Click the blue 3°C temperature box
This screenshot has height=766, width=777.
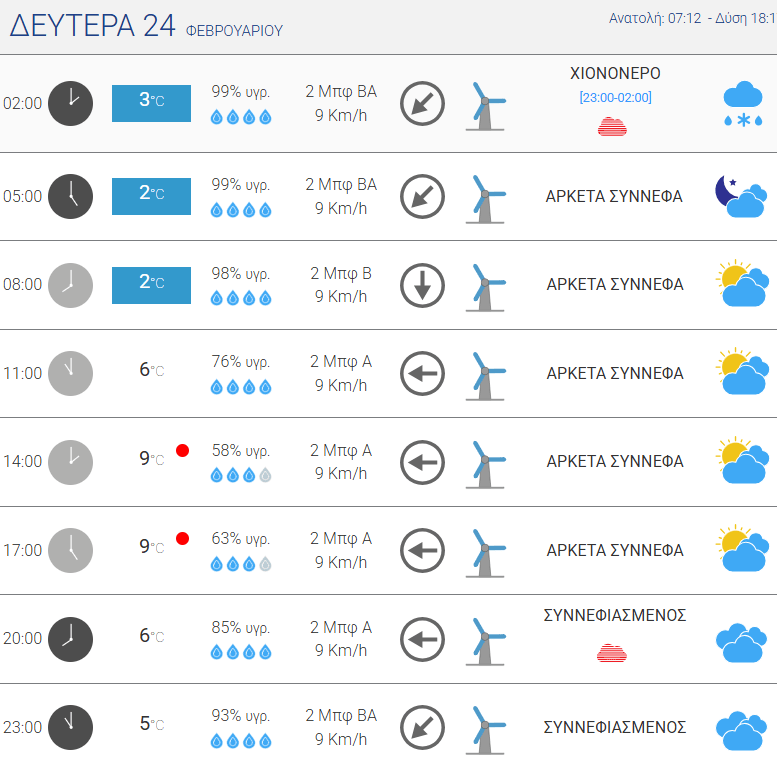[152, 104]
